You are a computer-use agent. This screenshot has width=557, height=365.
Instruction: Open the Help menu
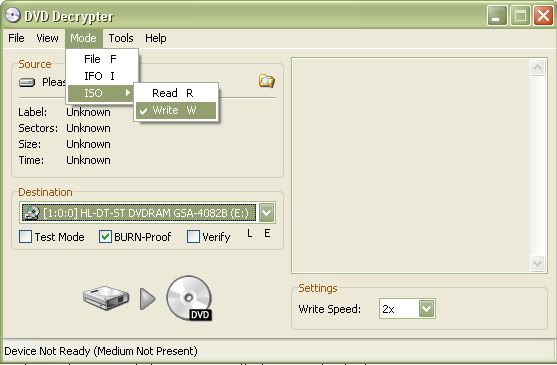tap(156, 38)
